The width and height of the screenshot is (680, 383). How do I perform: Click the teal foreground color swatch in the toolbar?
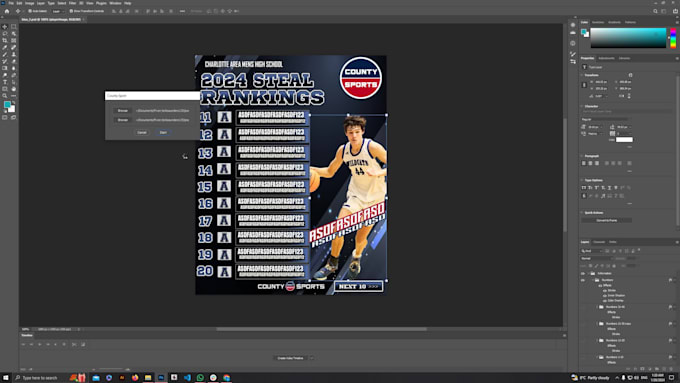point(7,105)
